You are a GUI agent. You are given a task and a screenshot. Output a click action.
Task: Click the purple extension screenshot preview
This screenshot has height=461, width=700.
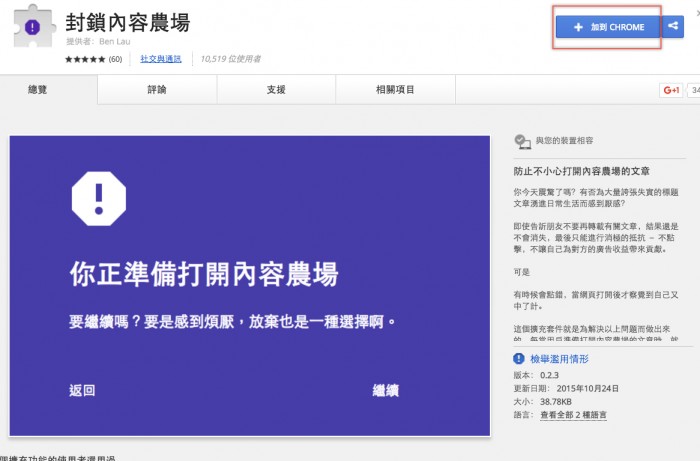point(250,286)
